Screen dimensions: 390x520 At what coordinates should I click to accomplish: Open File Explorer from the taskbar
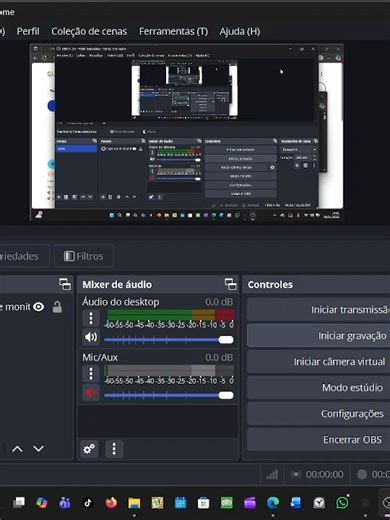(134, 503)
